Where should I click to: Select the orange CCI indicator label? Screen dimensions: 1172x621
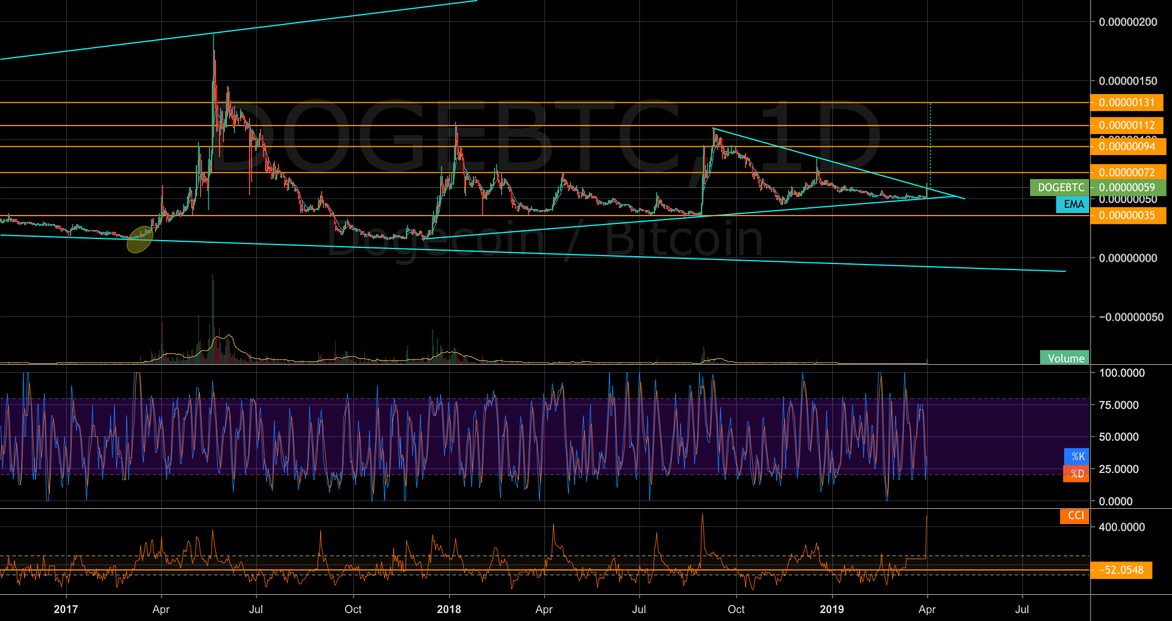1074,516
